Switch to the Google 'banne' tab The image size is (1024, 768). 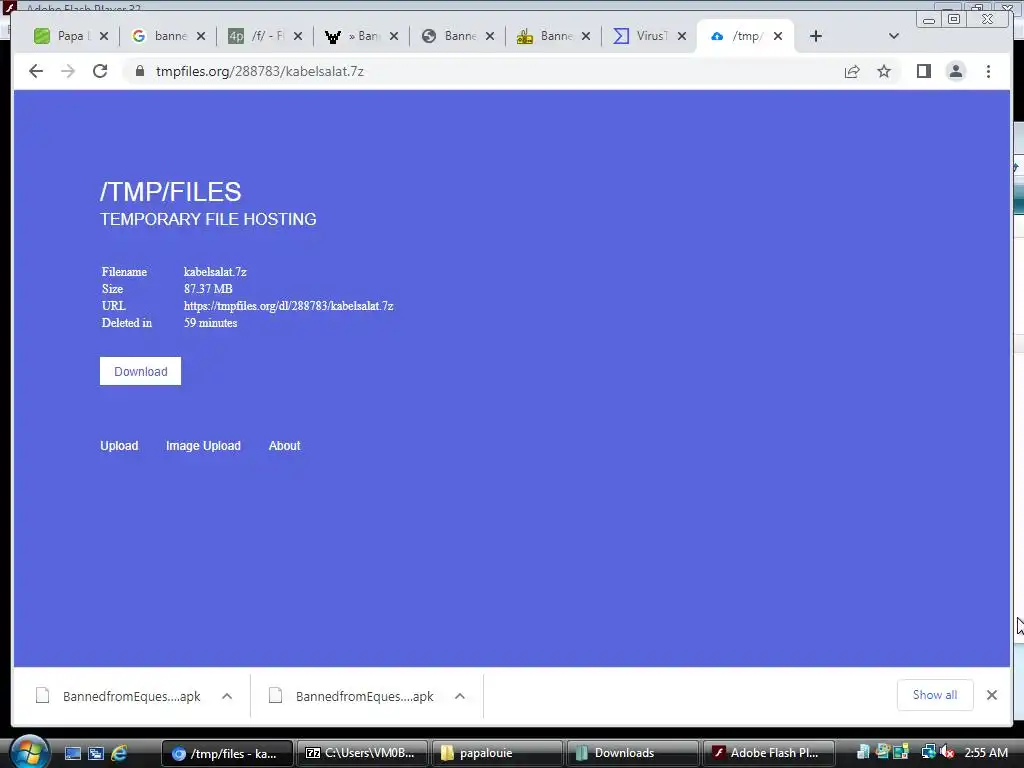point(160,36)
